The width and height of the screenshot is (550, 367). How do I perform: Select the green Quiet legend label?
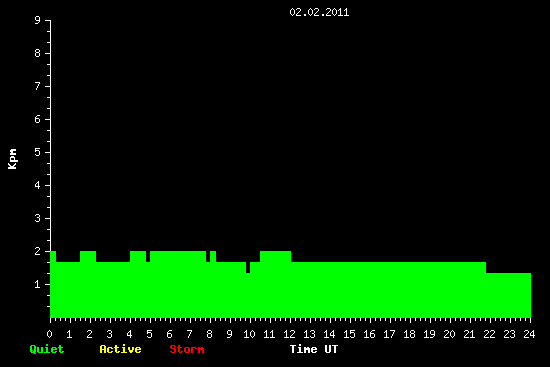coord(47,349)
